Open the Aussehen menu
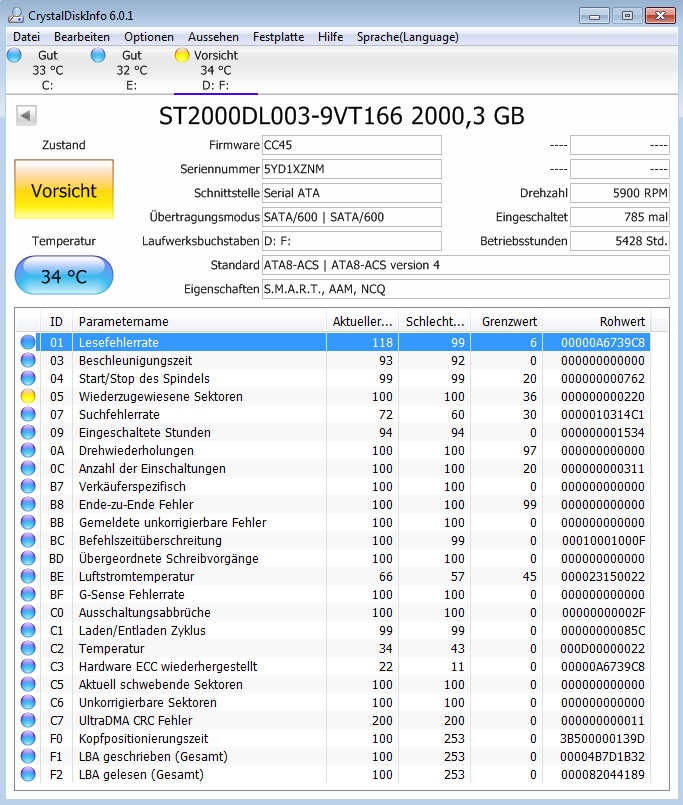The height and width of the screenshot is (805, 683). coord(213,37)
